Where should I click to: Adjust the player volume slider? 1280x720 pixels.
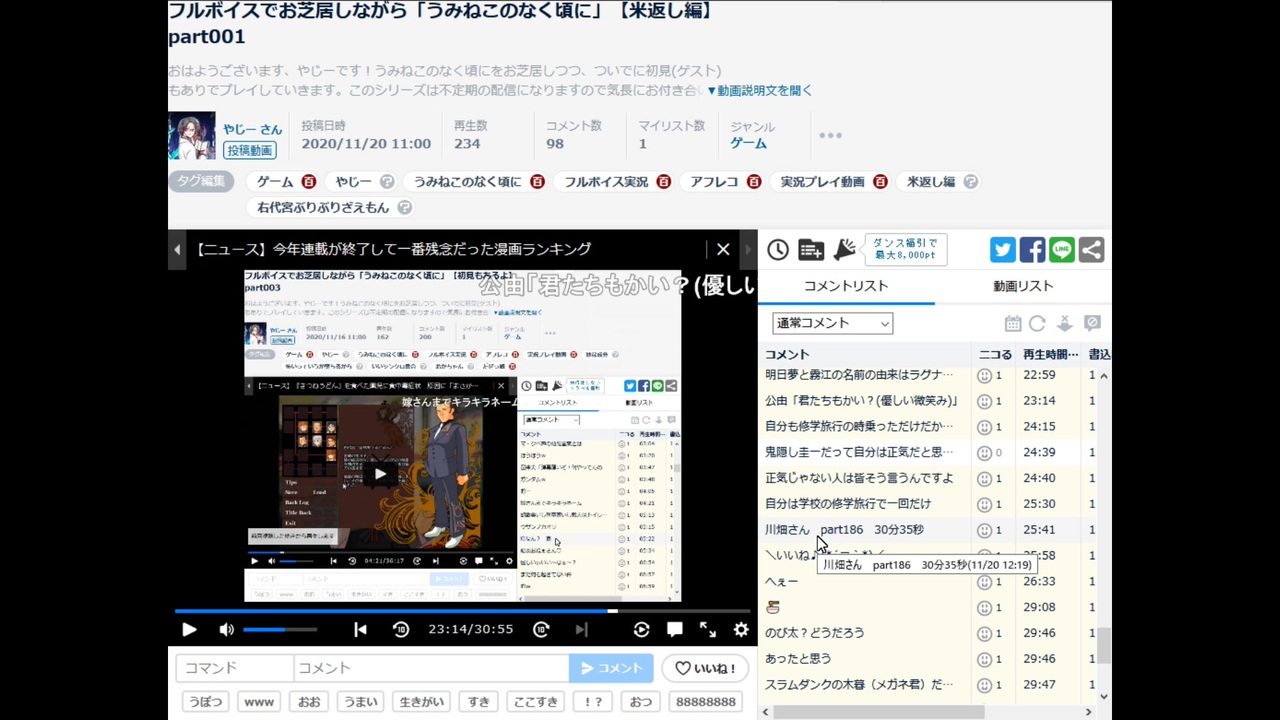(280, 629)
